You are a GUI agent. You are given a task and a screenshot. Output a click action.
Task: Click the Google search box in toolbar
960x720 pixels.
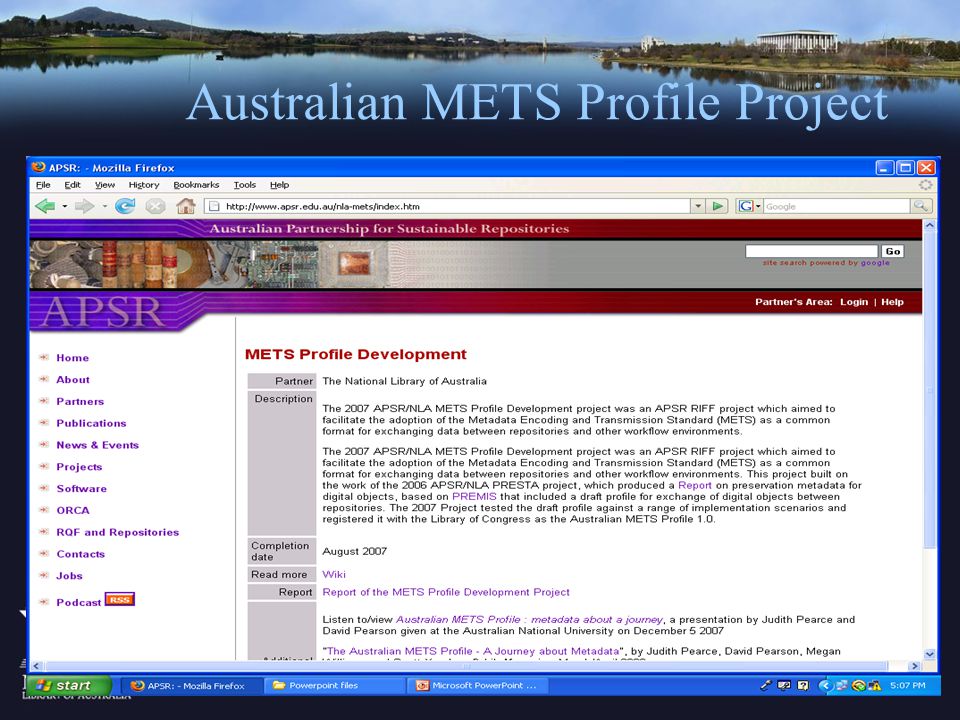pos(836,206)
